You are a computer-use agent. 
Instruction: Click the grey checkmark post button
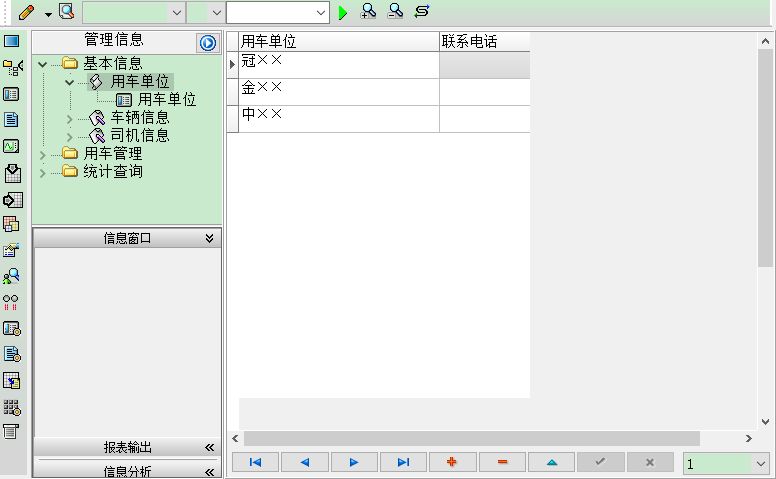point(600,462)
